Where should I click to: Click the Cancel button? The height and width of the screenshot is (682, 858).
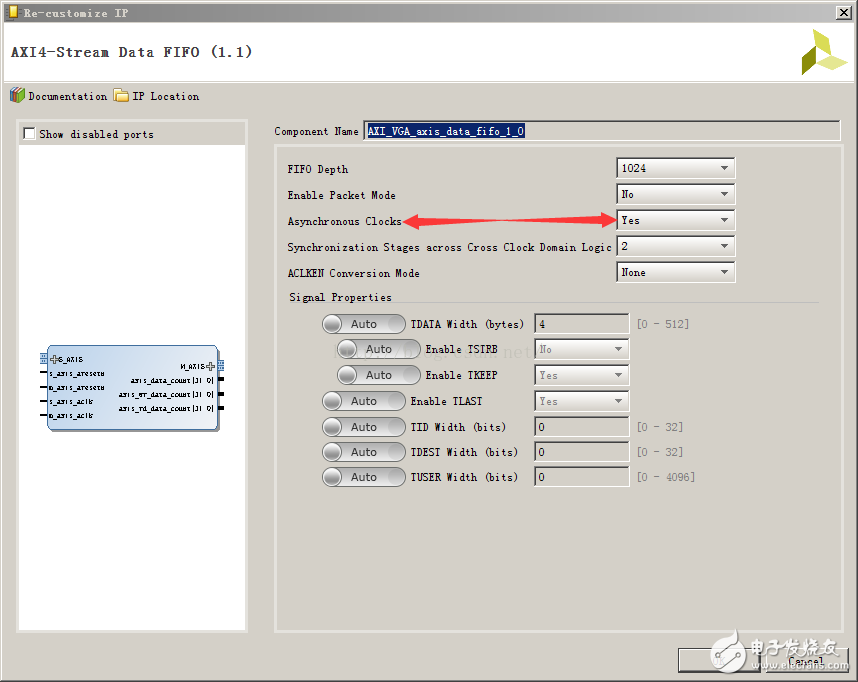pyautogui.click(x=805, y=660)
